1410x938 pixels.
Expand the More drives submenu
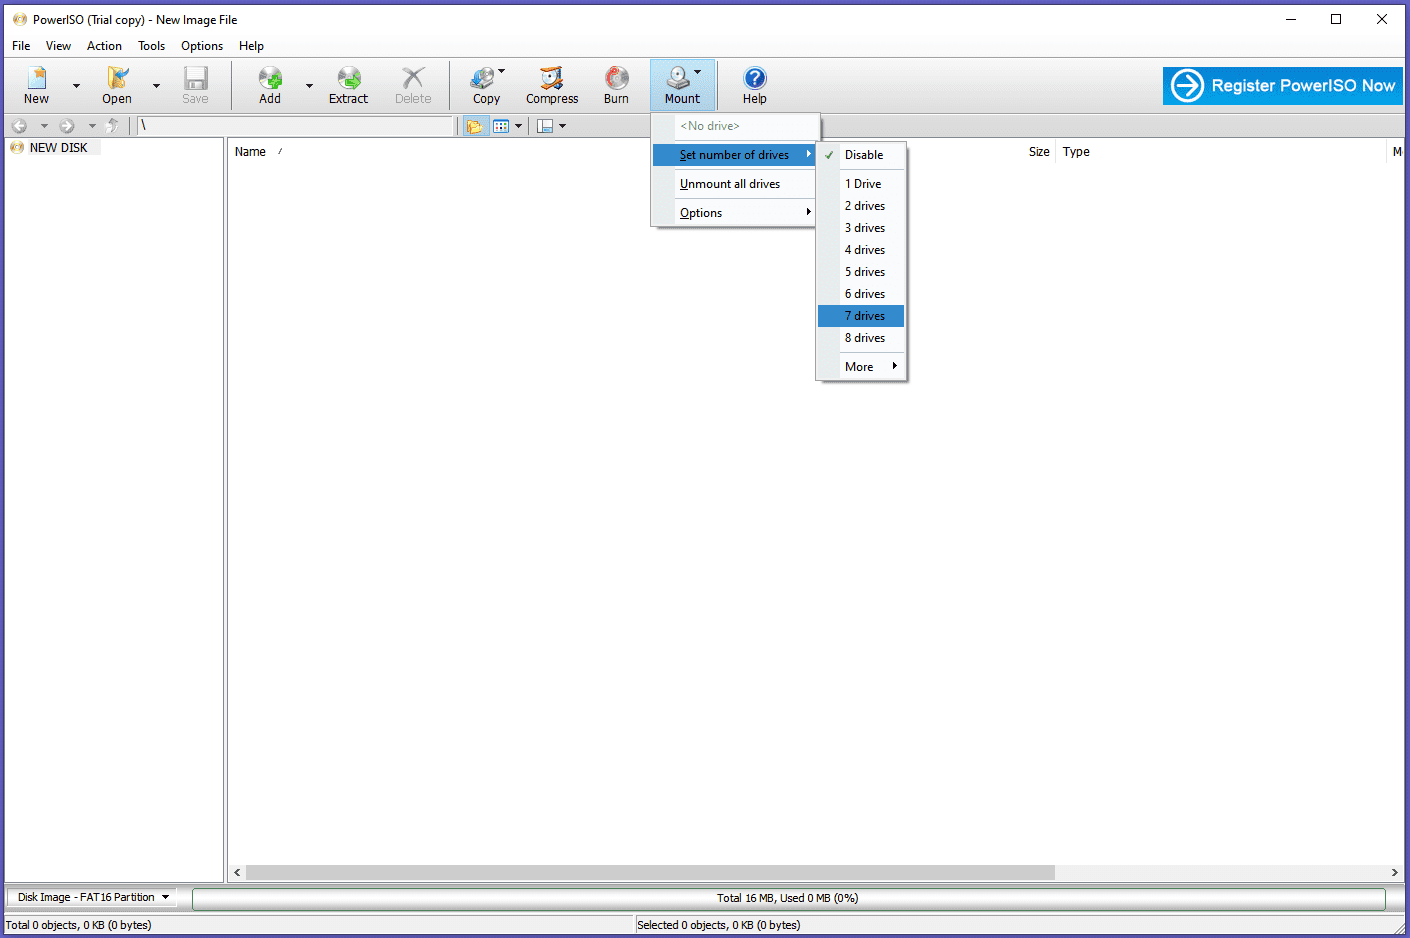(x=861, y=367)
